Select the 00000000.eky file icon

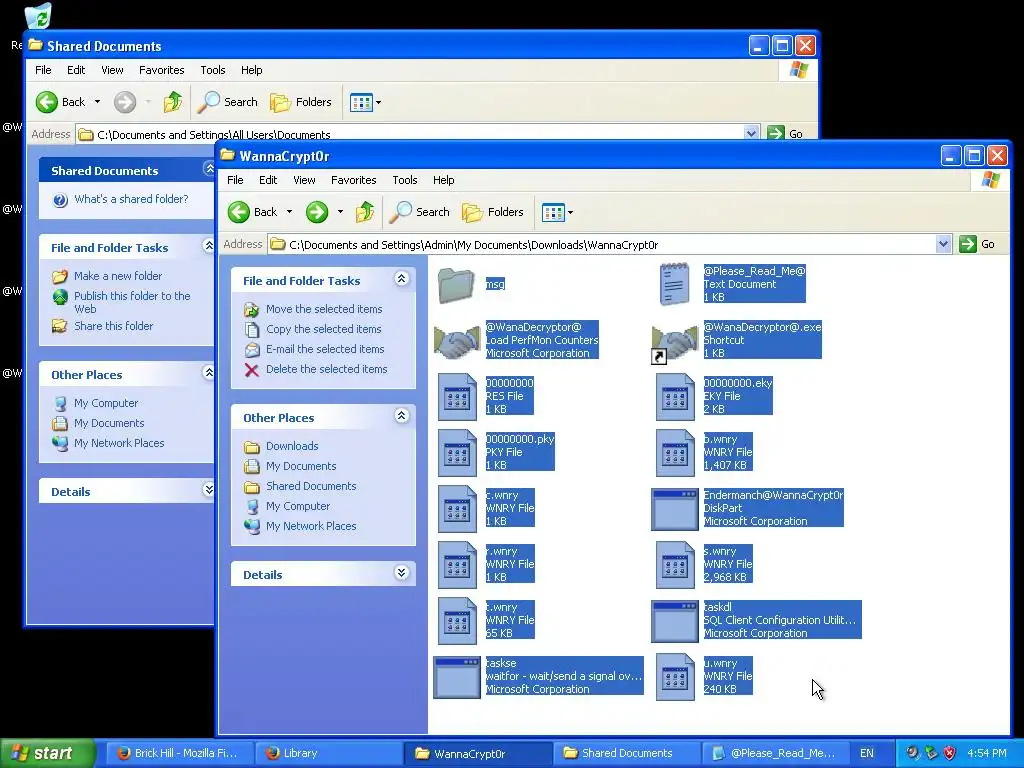pos(675,396)
